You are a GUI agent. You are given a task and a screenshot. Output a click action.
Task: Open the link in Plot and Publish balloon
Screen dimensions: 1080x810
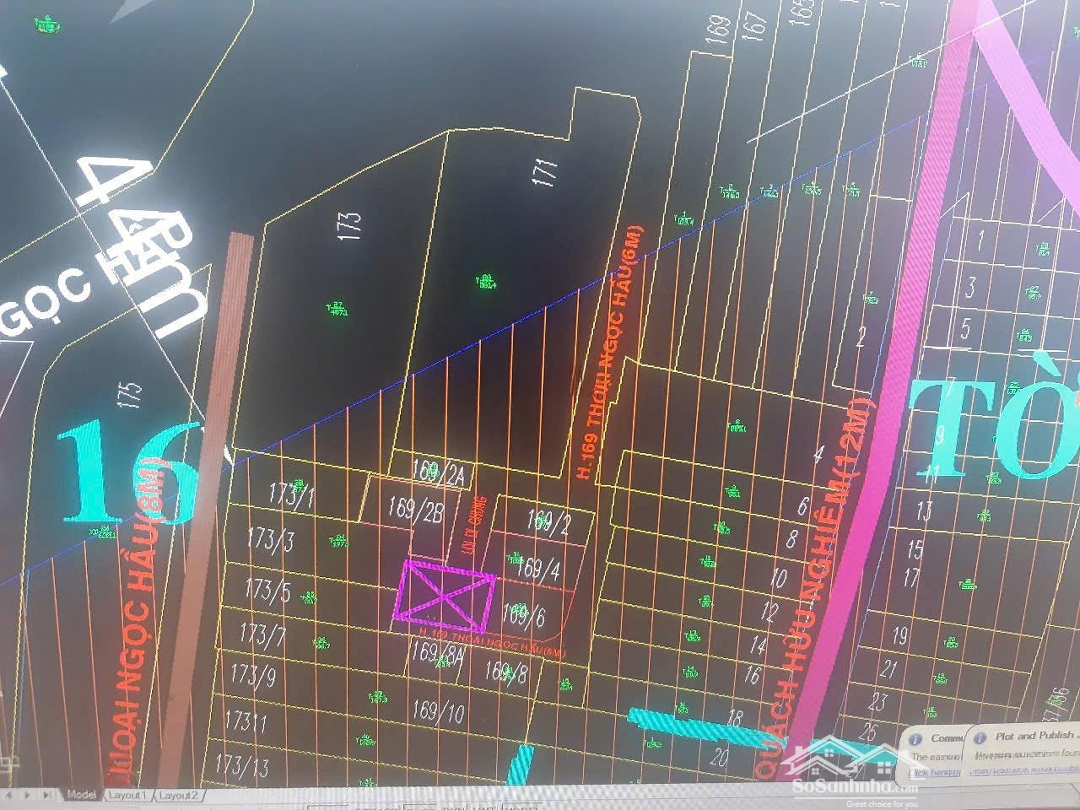click(x=1020, y=771)
